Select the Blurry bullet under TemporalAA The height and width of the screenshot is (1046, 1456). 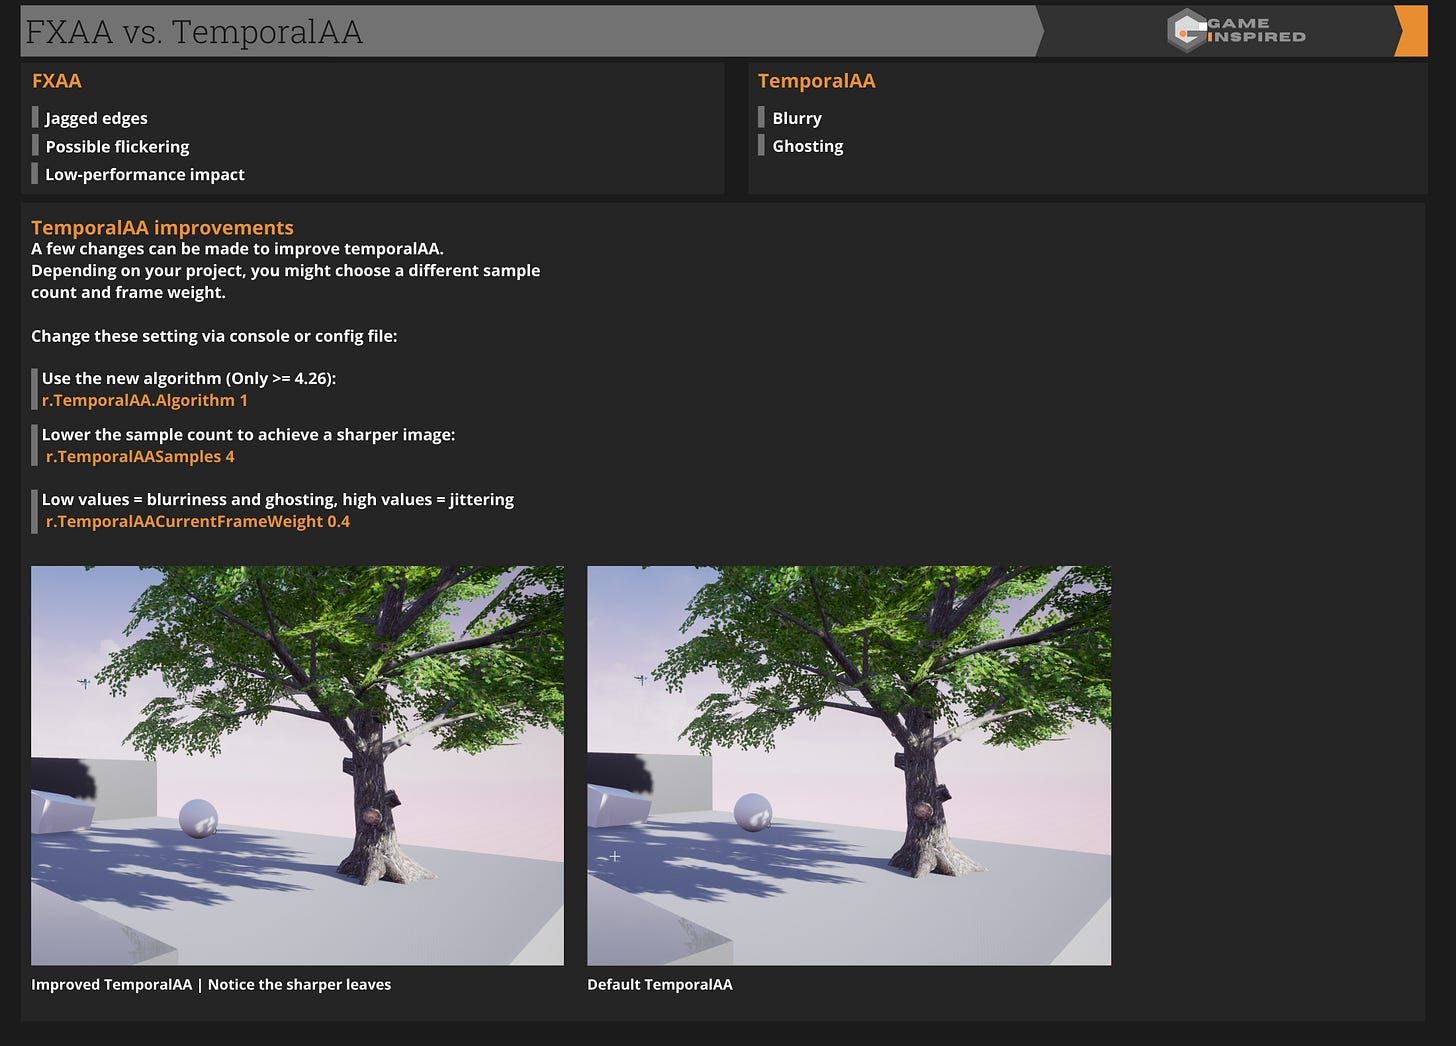pyautogui.click(x=796, y=118)
